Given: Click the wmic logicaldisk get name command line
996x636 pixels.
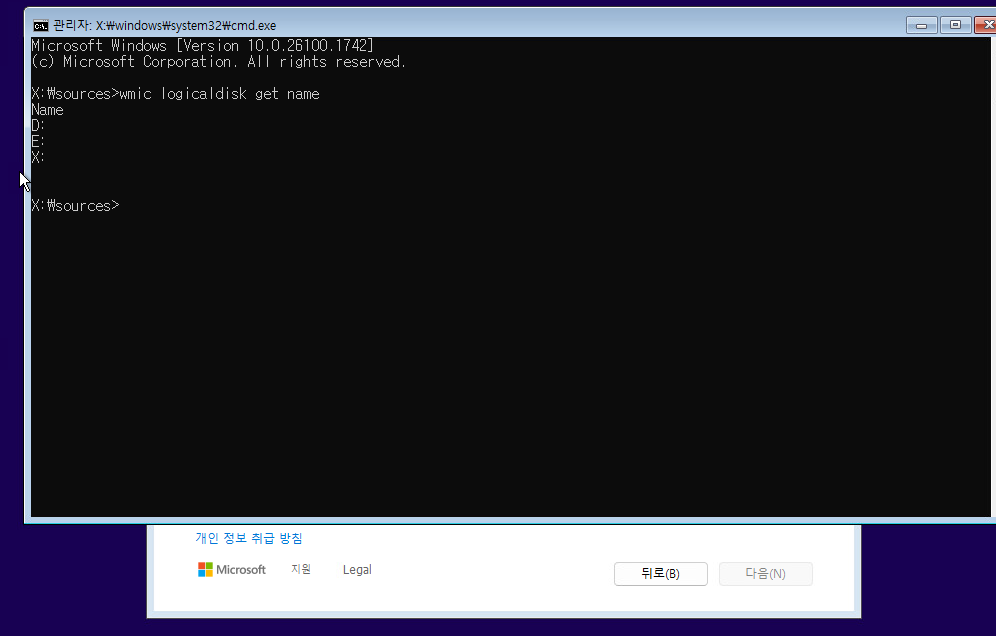Looking at the screenshot, I should [175, 94].
